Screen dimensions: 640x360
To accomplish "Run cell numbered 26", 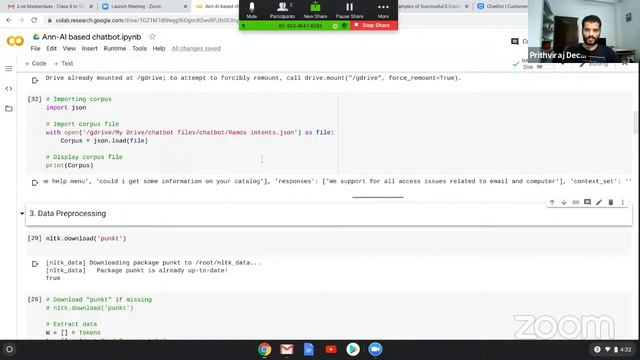I will 34,300.
